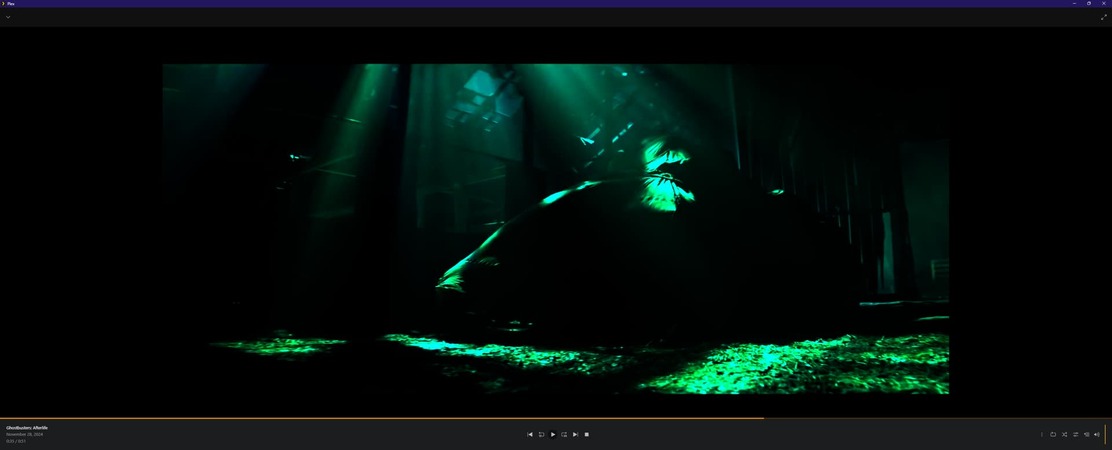The height and width of the screenshot is (450, 1112).
Task: Open playback settings sliders
Action: [x=1076, y=434]
